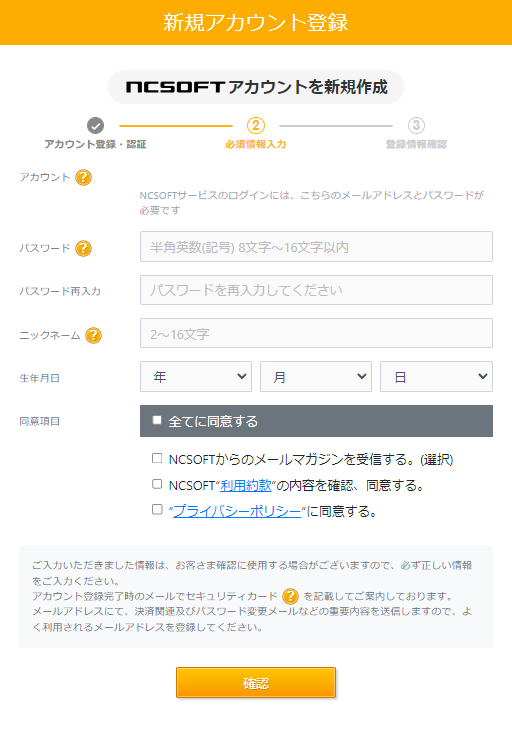Viewport: 512px width, 730px height.
Task: Tick the プライバシーポリシー agreement checkbox
Action: coord(157,509)
